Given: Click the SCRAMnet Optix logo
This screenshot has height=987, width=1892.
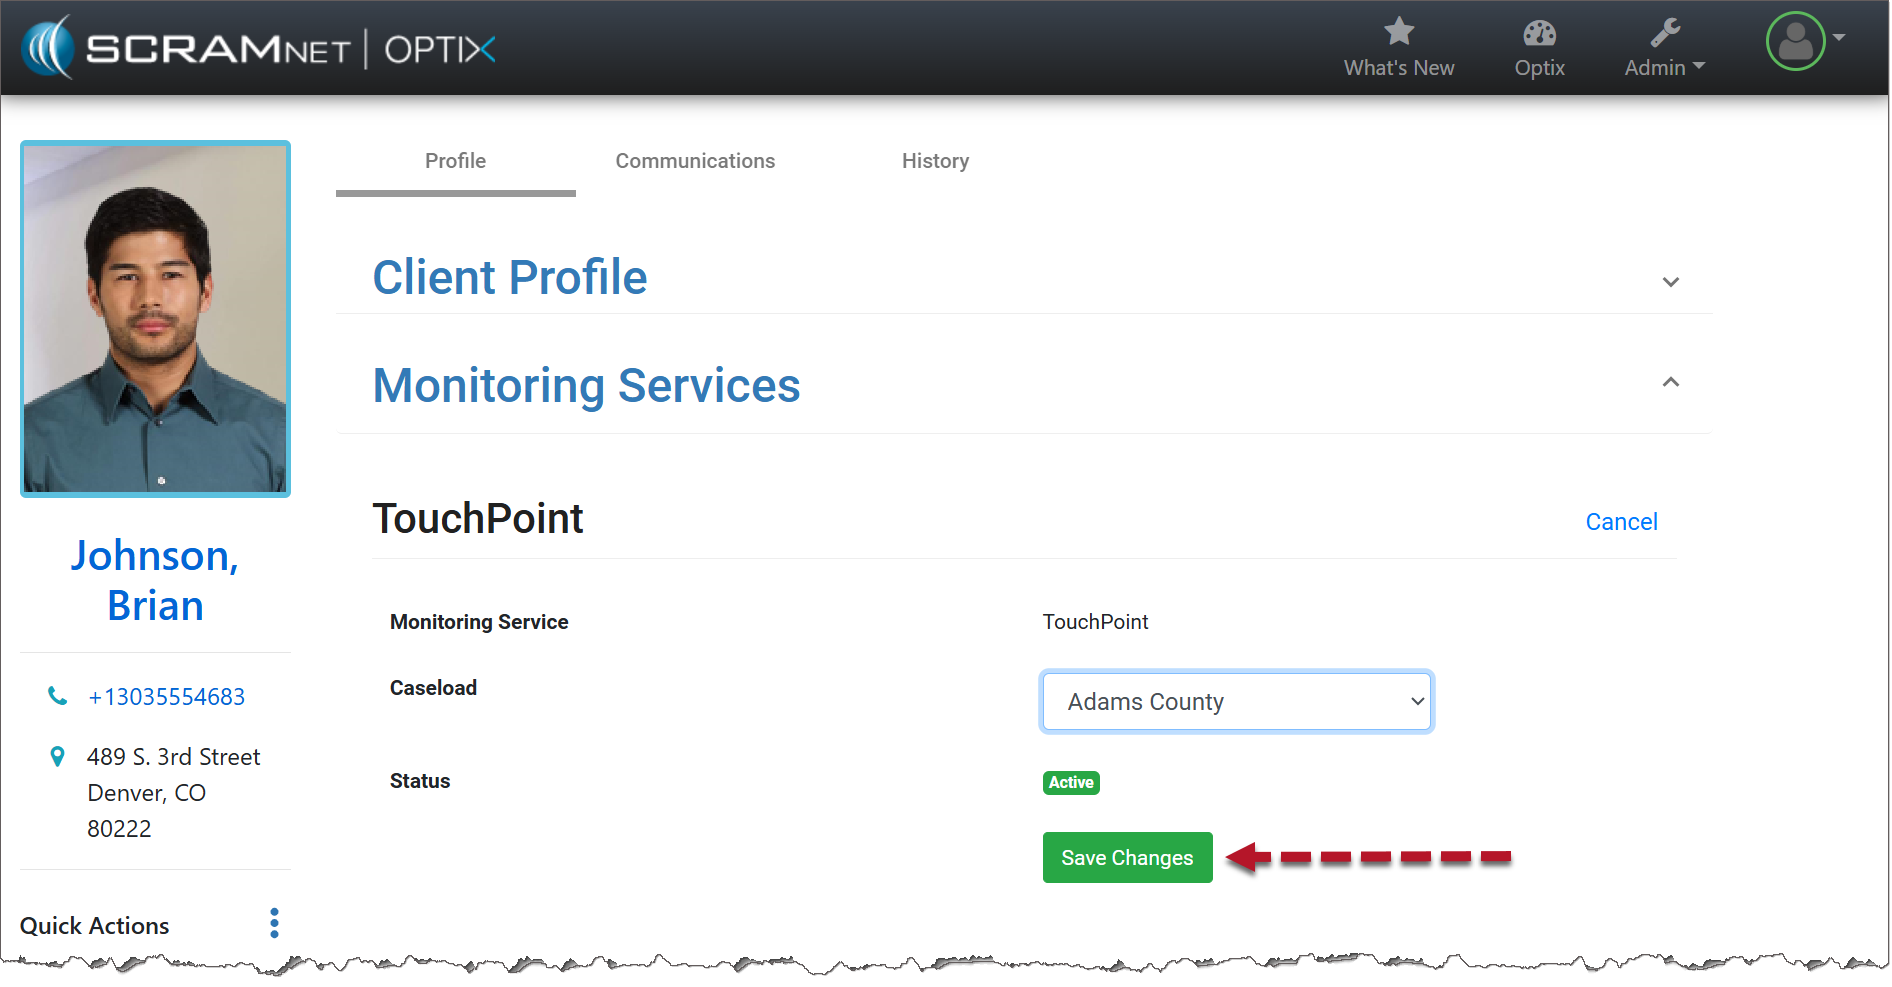Looking at the screenshot, I should pos(260,48).
